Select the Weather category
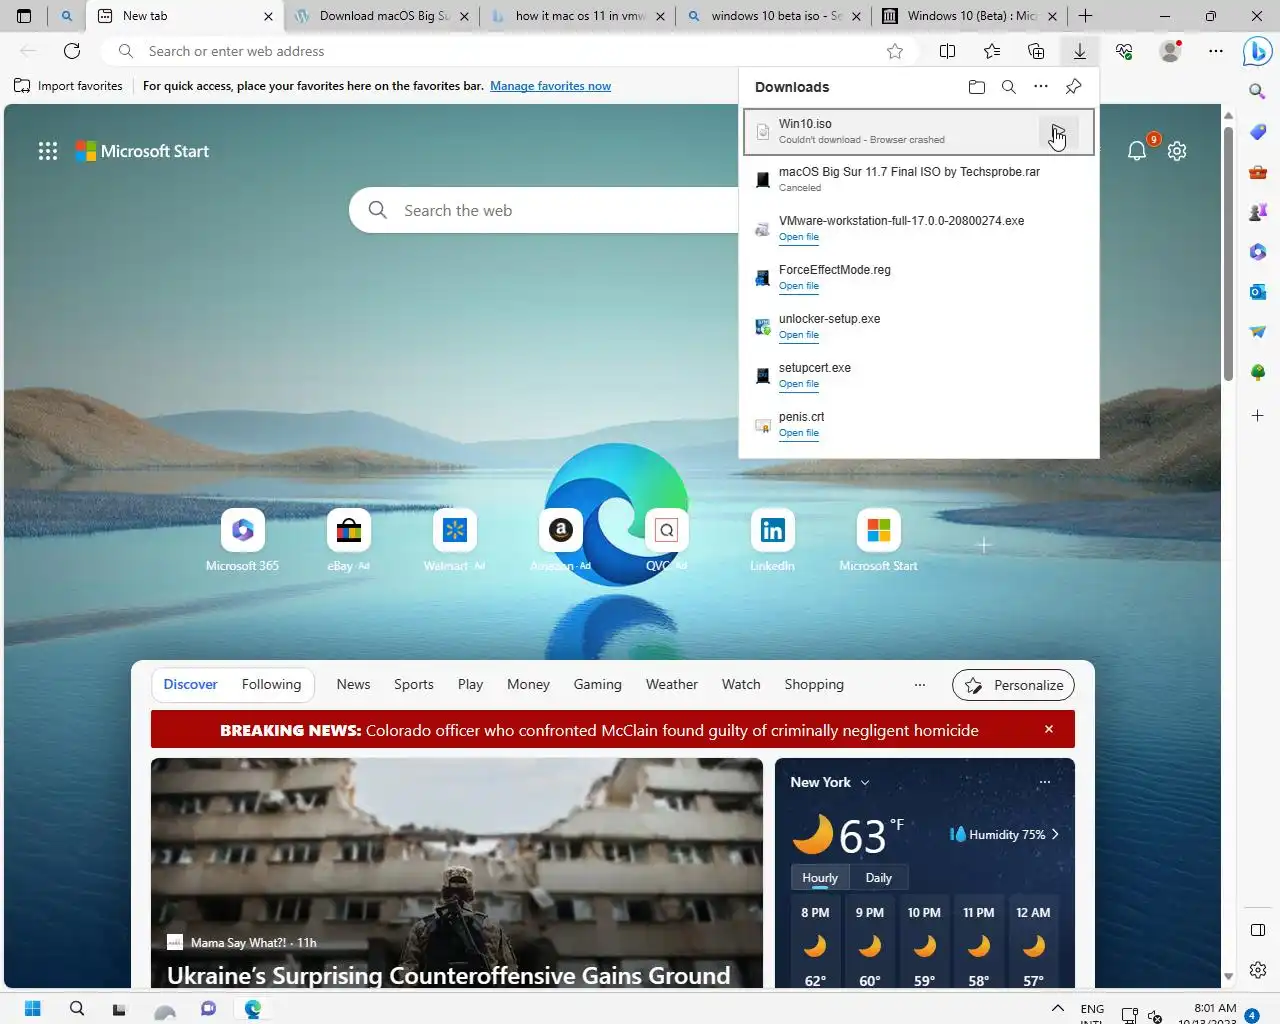 [x=672, y=684]
